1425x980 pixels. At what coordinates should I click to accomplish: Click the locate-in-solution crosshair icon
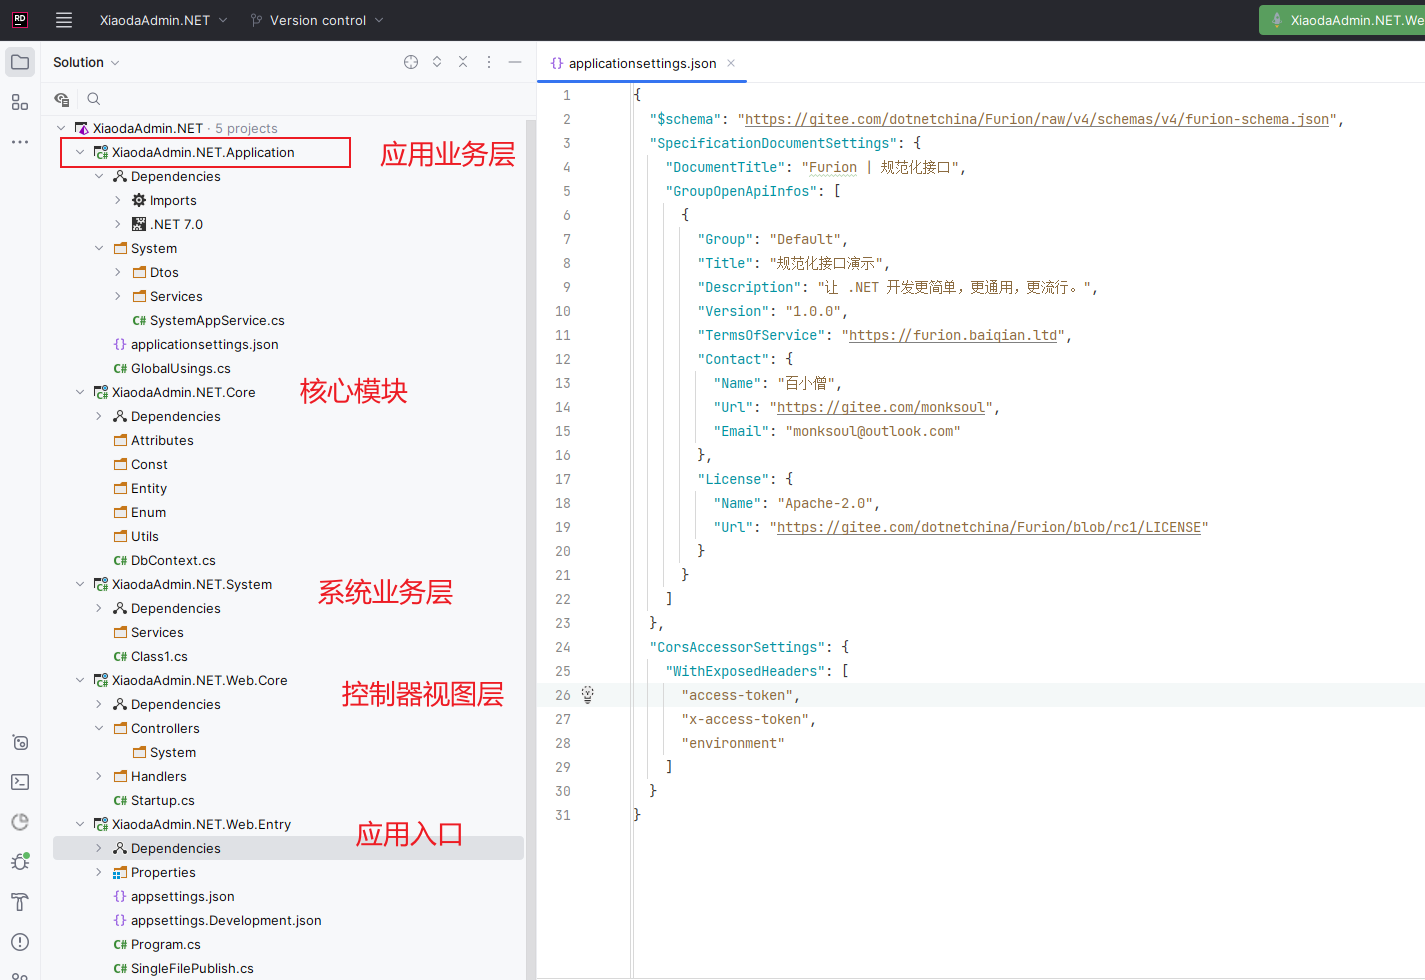411,62
